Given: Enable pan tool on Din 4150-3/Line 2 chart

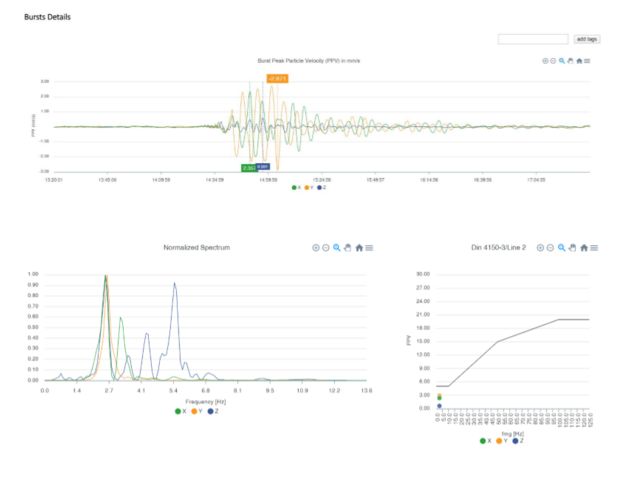Looking at the screenshot, I should pyautogui.click(x=573, y=247).
